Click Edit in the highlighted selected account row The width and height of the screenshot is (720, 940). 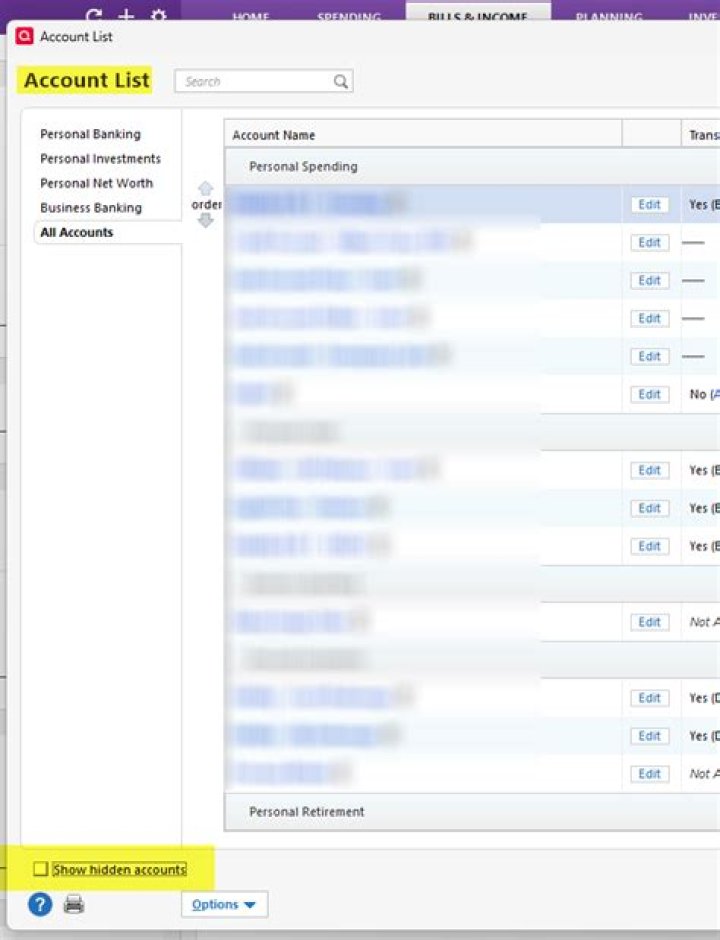click(649, 204)
